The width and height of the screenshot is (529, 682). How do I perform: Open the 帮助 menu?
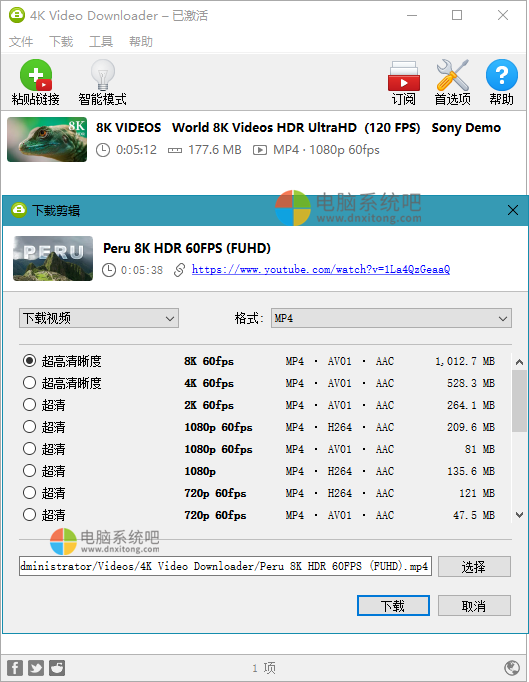[141, 42]
